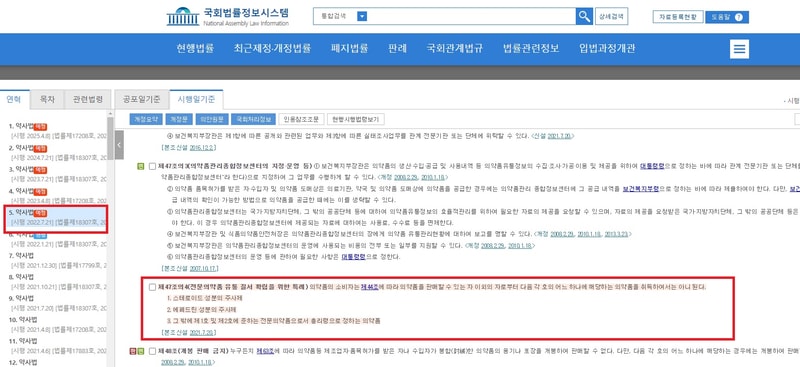This screenshot has width=800, height=367.
Task: Open the 2016.12.2 본조신설 date link
Action: coord(203,147)
